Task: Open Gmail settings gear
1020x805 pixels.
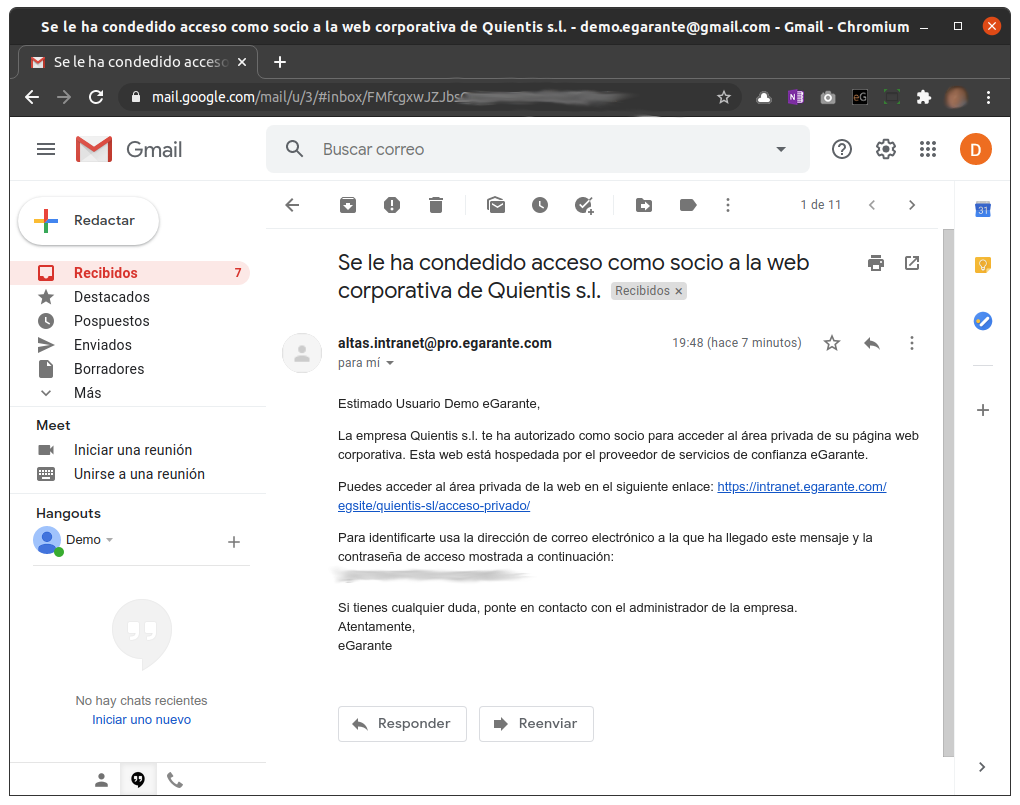Action: 885,150
